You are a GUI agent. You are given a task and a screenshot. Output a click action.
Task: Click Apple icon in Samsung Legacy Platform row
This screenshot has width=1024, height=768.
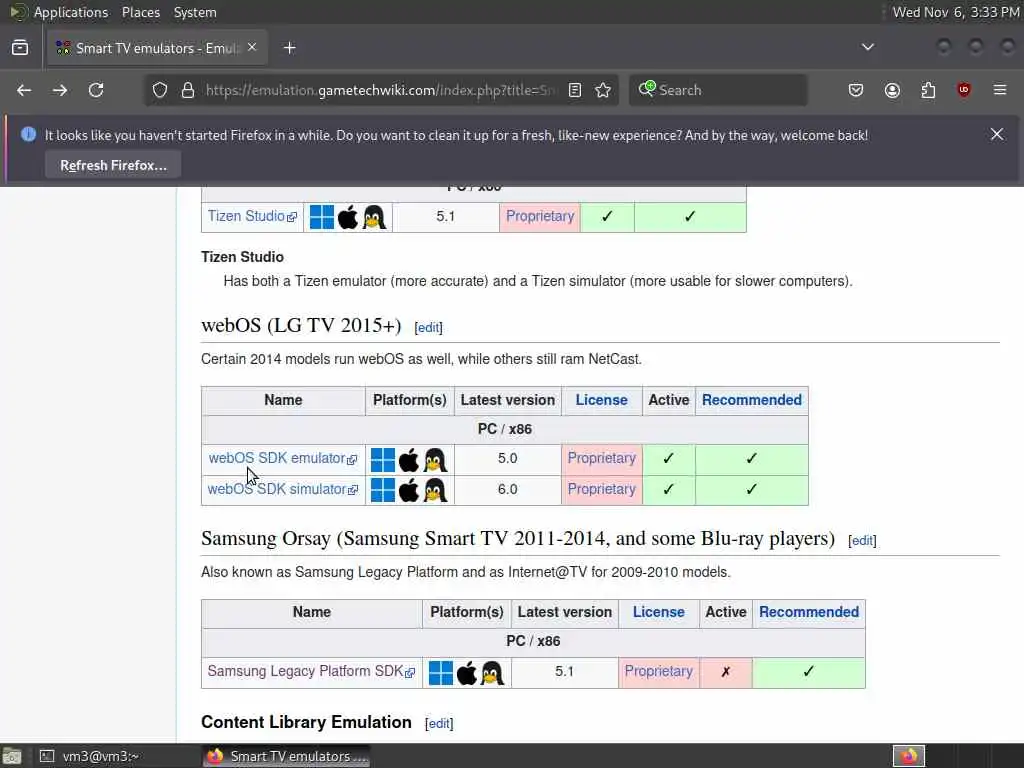(467, 673)
